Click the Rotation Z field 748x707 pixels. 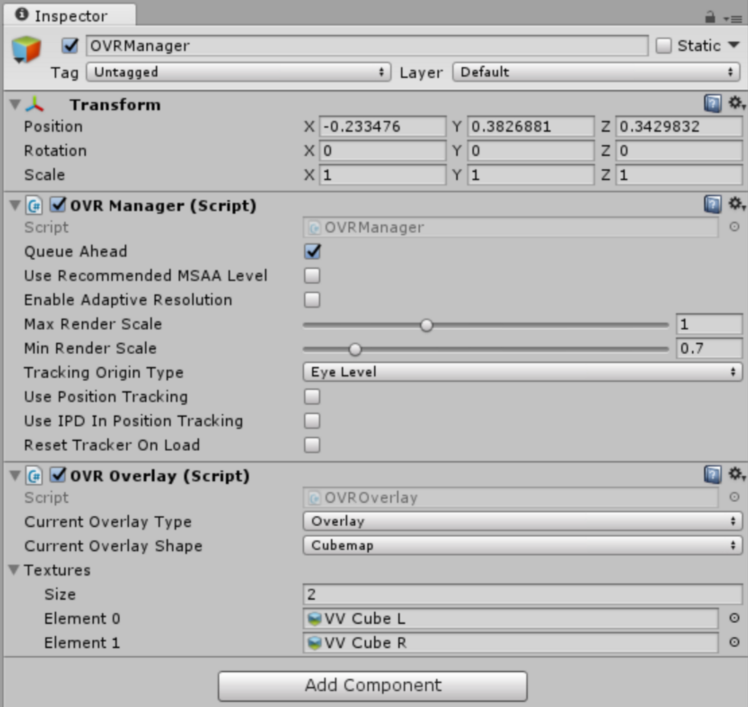point(679,151)
